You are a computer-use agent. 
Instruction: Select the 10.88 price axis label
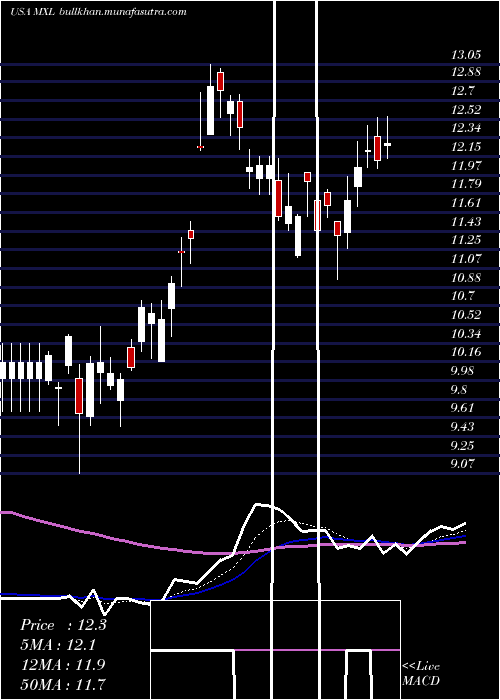tap(466, 278)
